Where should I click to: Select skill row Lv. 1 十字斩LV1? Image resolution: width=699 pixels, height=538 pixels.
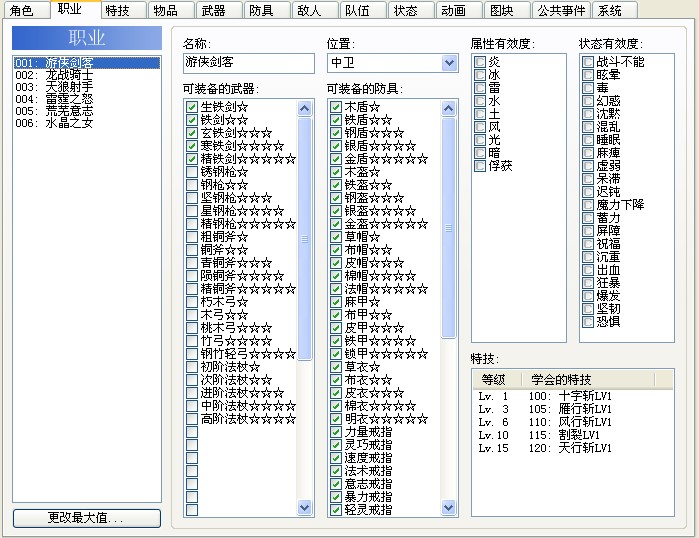pos(572,396)
